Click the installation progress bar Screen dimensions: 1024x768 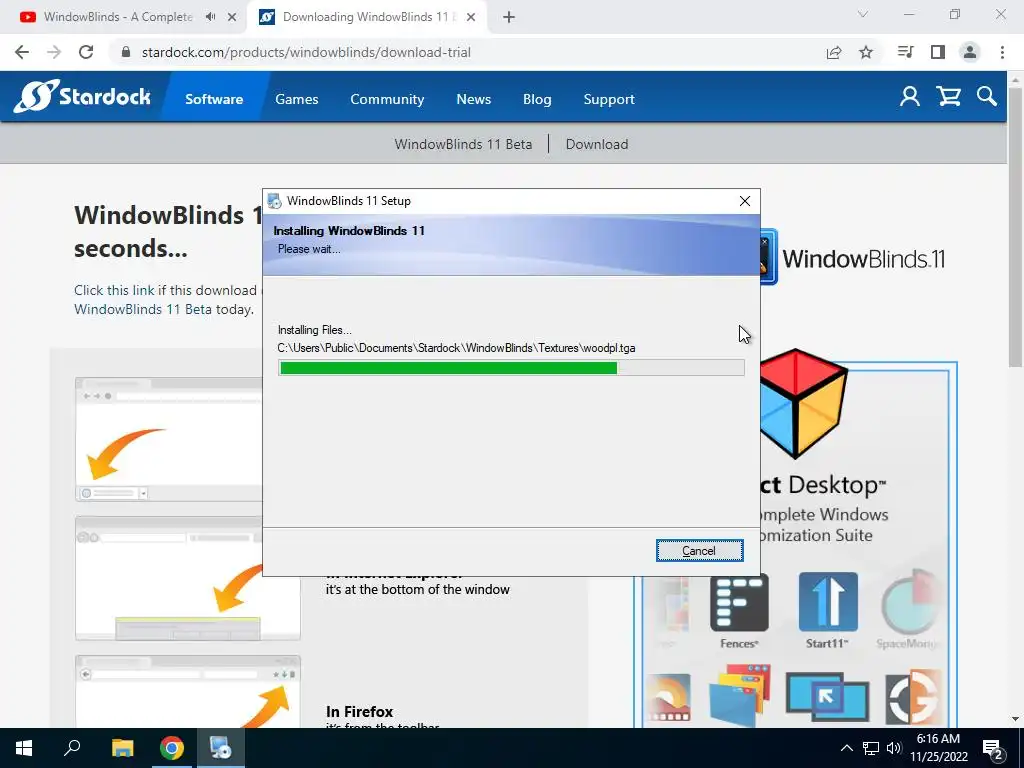click(511, 368)
